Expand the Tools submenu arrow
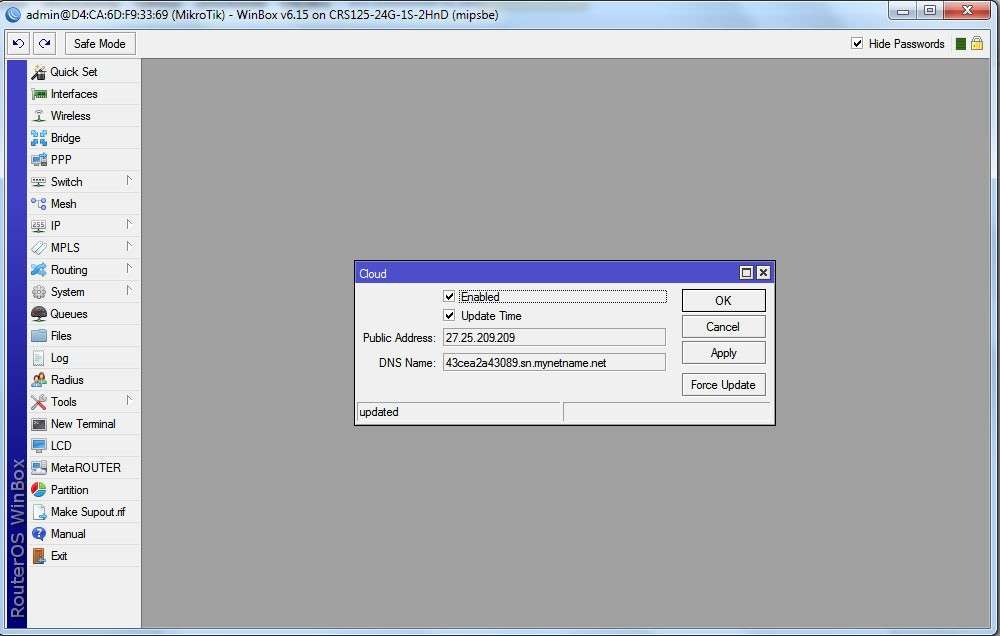 point(129,401)
